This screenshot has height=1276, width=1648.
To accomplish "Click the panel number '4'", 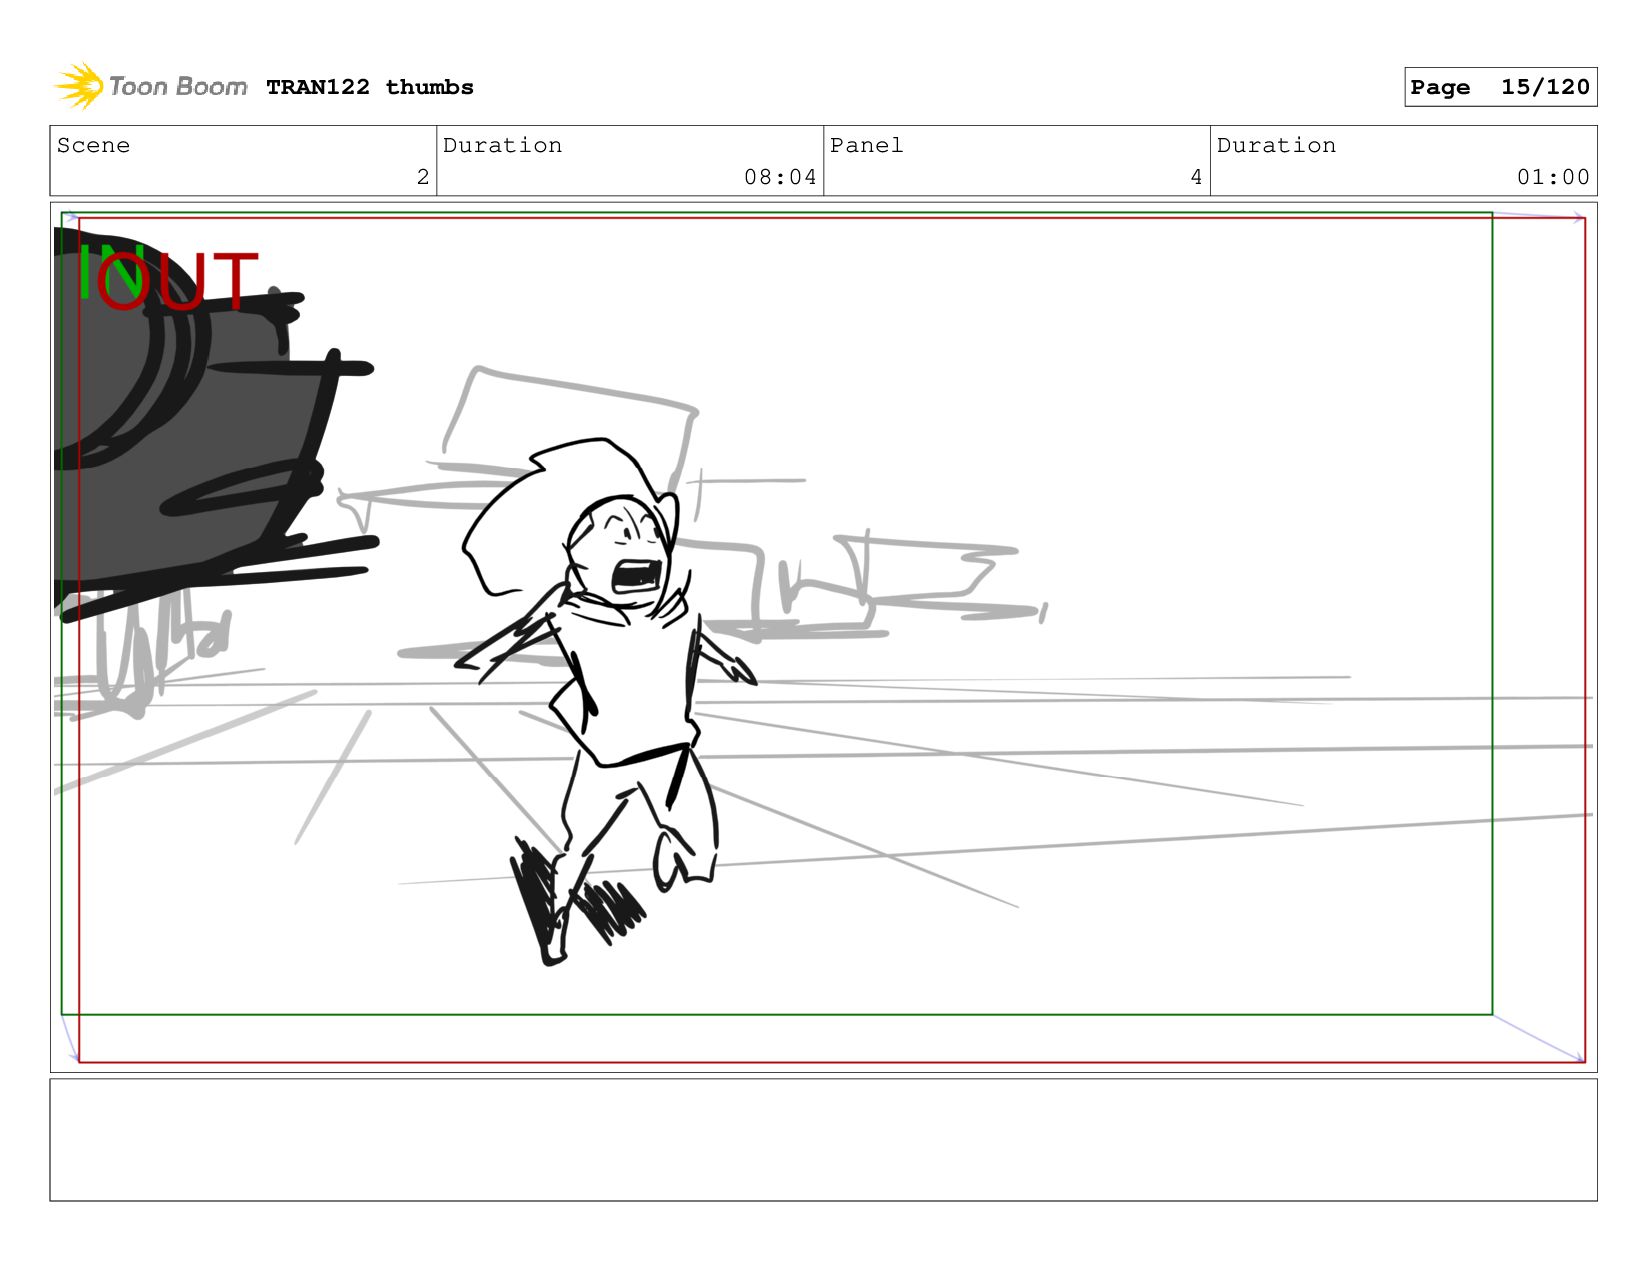I will click(x=1196, y=177).
